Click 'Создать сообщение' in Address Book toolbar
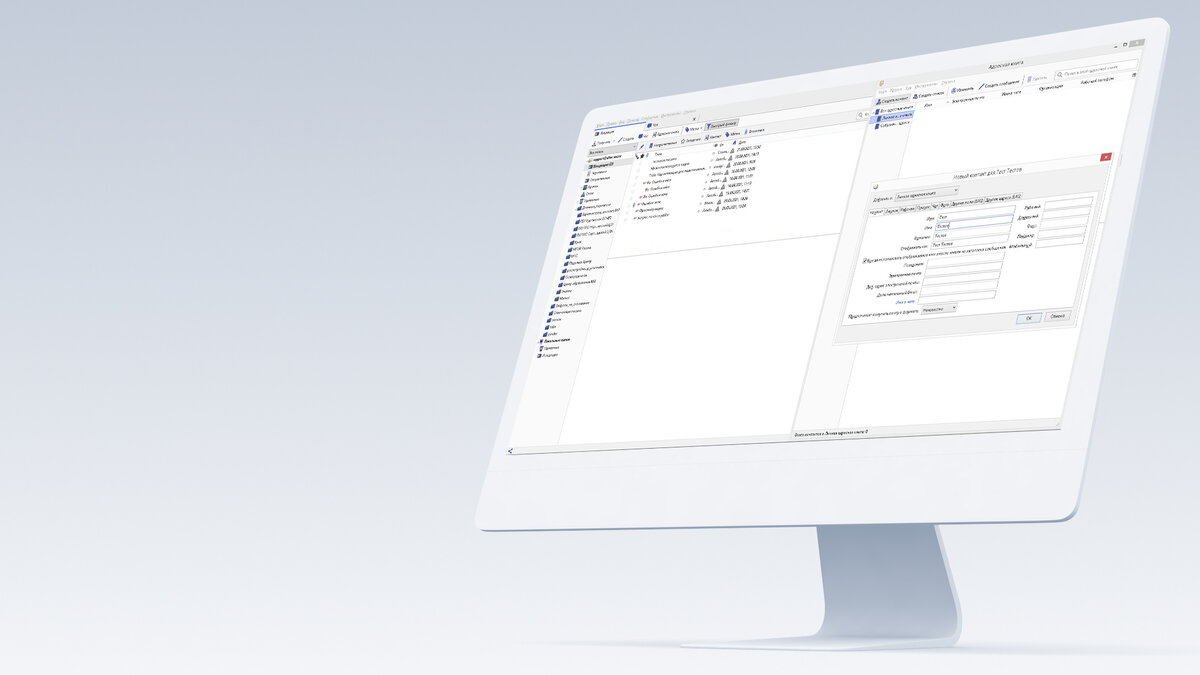The width and height of the screenshot is (1200, 675). click(x=999, y=84)
